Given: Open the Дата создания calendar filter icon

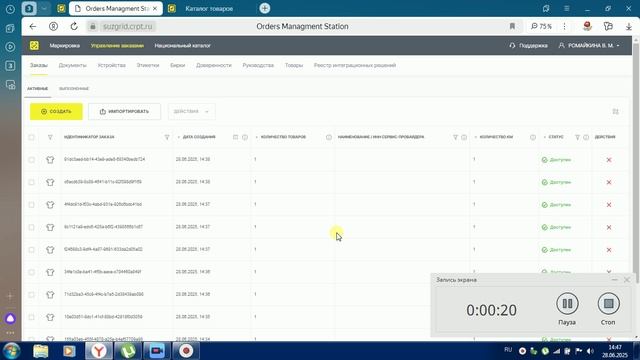Looking at the screenshot, I should pyautogui.click(x=236, y=137).
